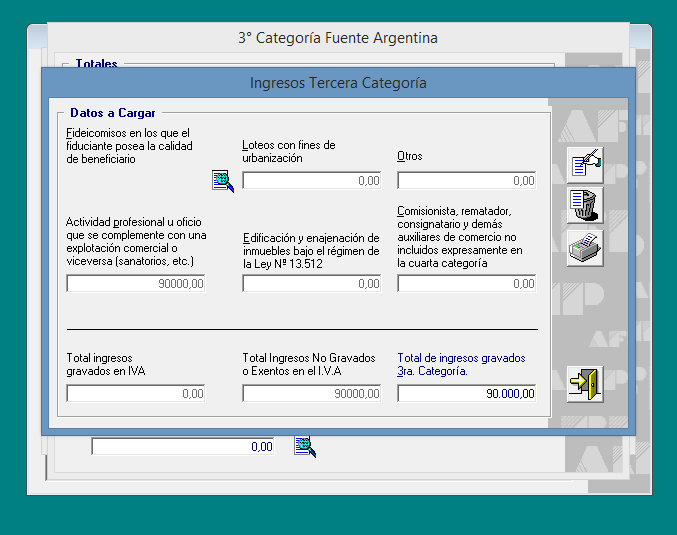This screenshot has height=535, width=677.
Task: Focus the Loteos con fines de urbanización field
Action: (x=311, y=181)
